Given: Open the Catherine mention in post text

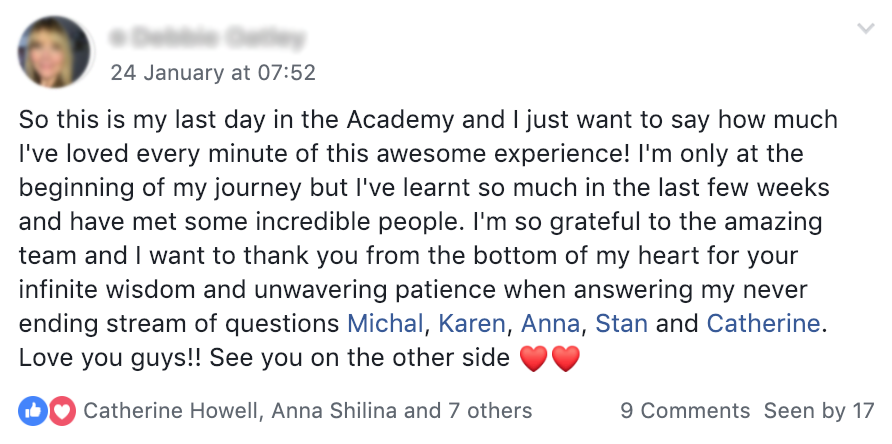Looking at the screenshot, I should (x=763, y=324).
